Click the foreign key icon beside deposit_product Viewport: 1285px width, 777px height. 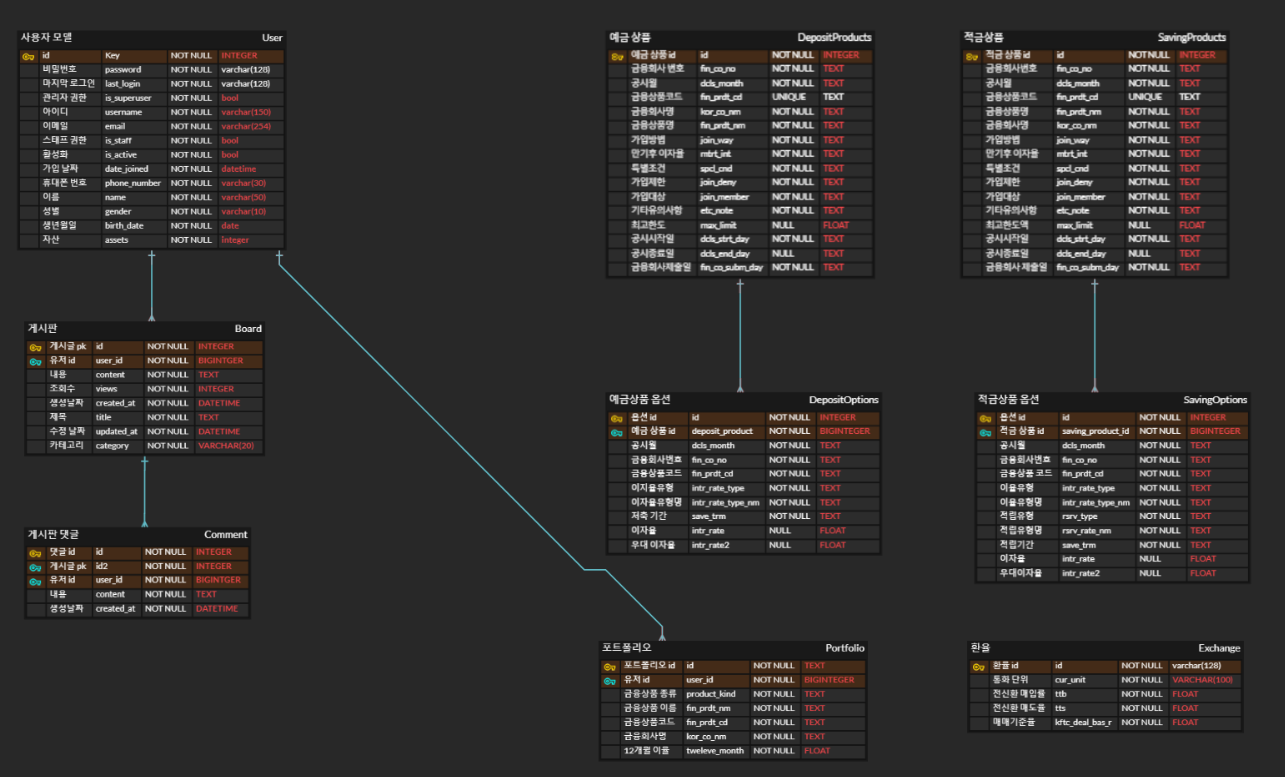click(x=617, y=432)
